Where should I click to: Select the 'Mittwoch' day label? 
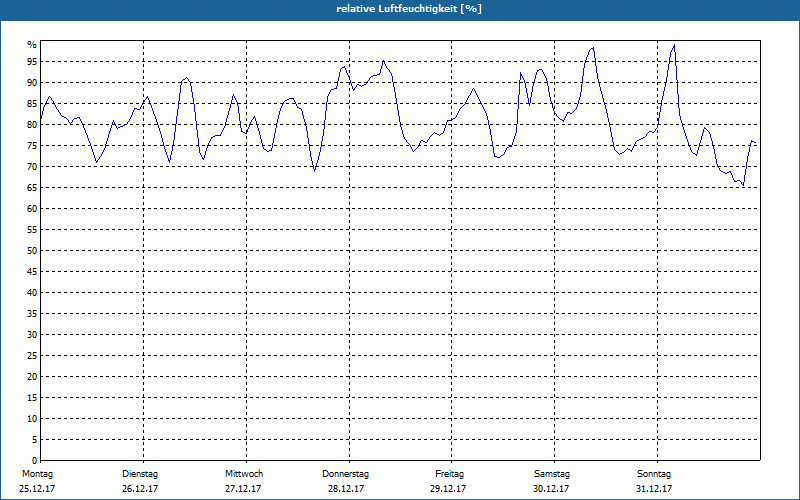[244, 474]
